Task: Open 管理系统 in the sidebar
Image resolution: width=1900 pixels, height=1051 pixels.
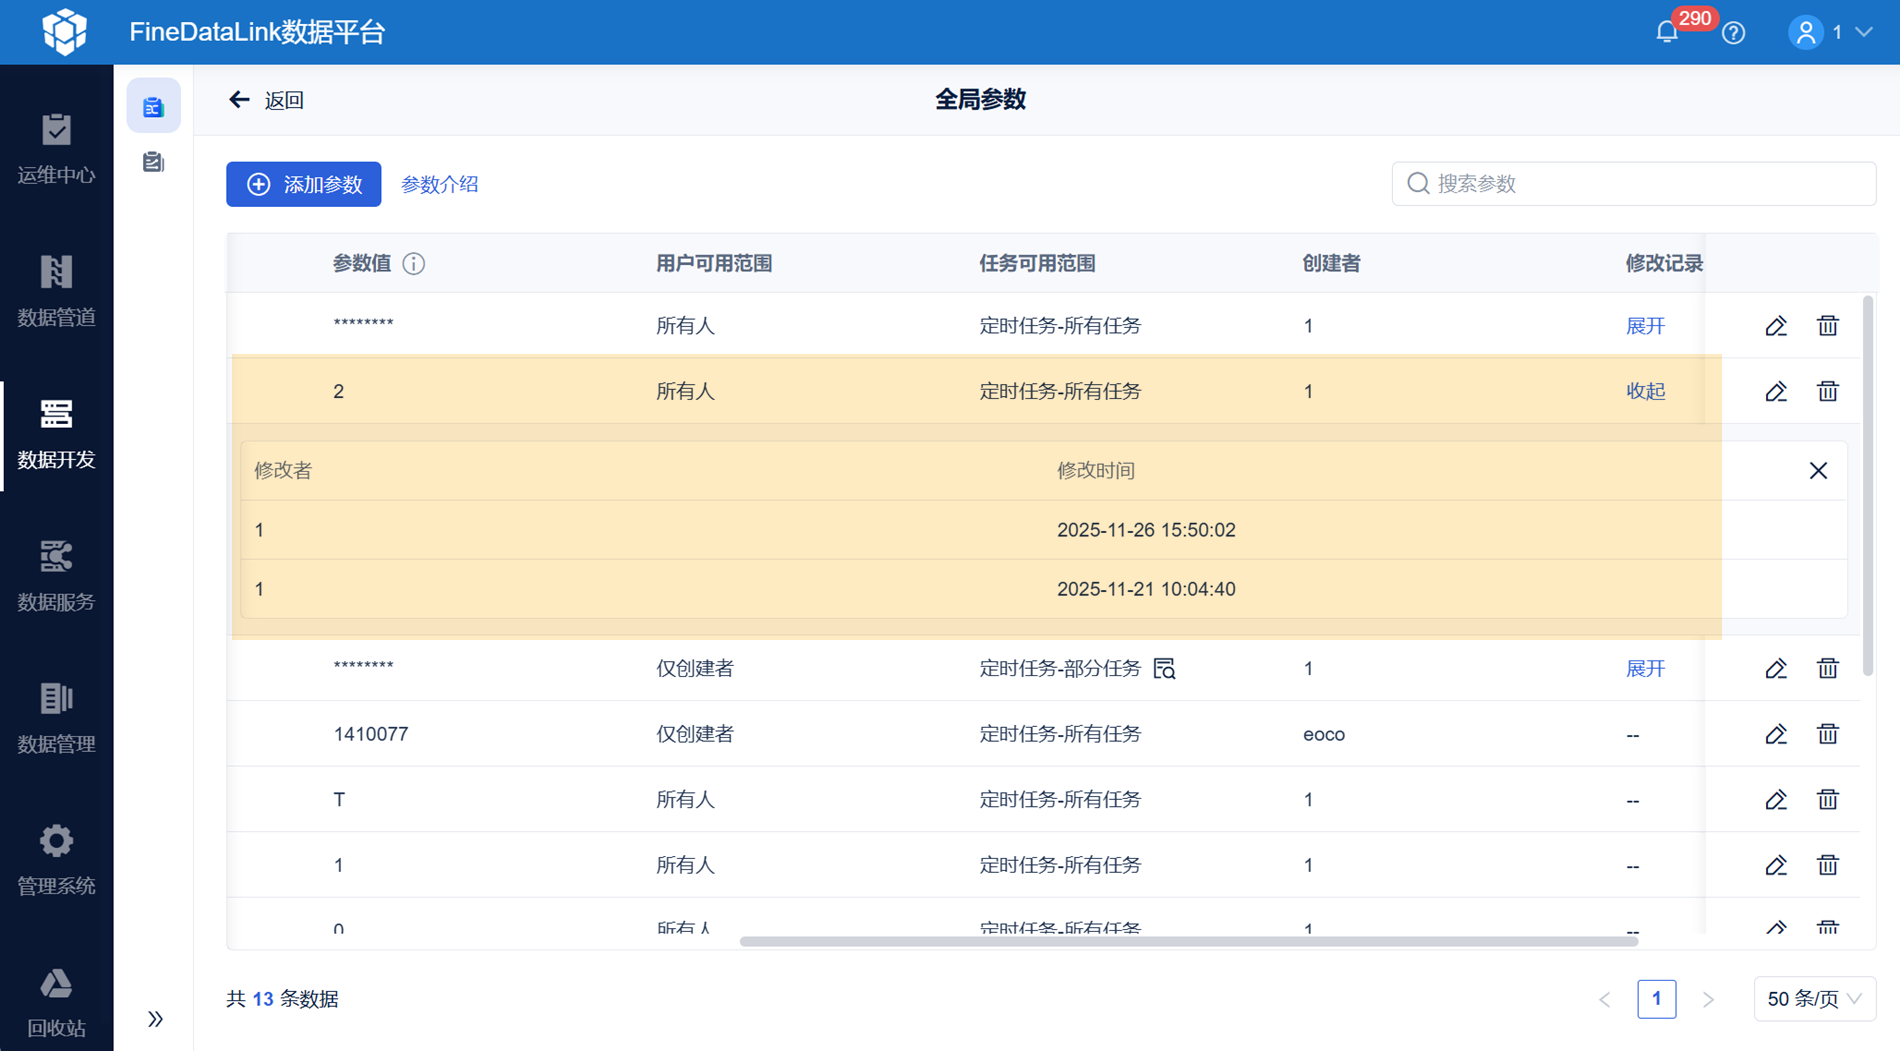Action: pos(56,861)
